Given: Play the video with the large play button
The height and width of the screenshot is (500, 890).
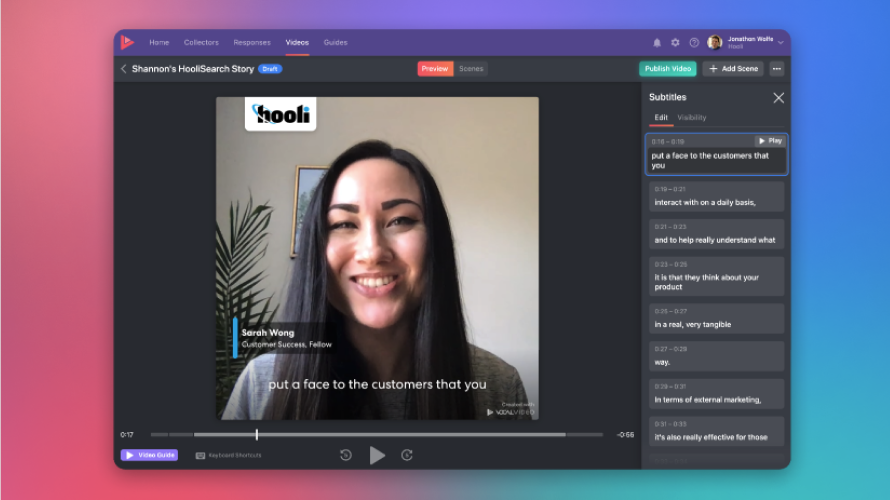Looking at the screenshot, I should coord(377,455).
